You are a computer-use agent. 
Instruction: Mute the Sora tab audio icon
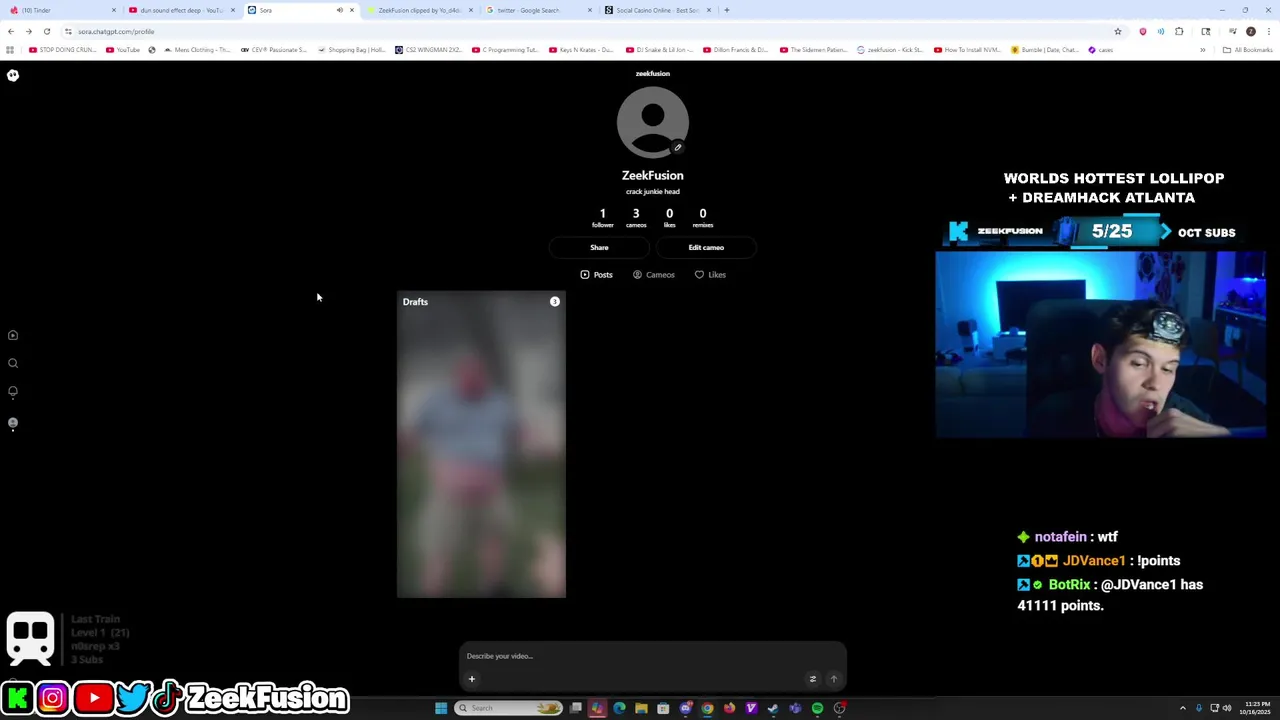click(x=340, y=10)
